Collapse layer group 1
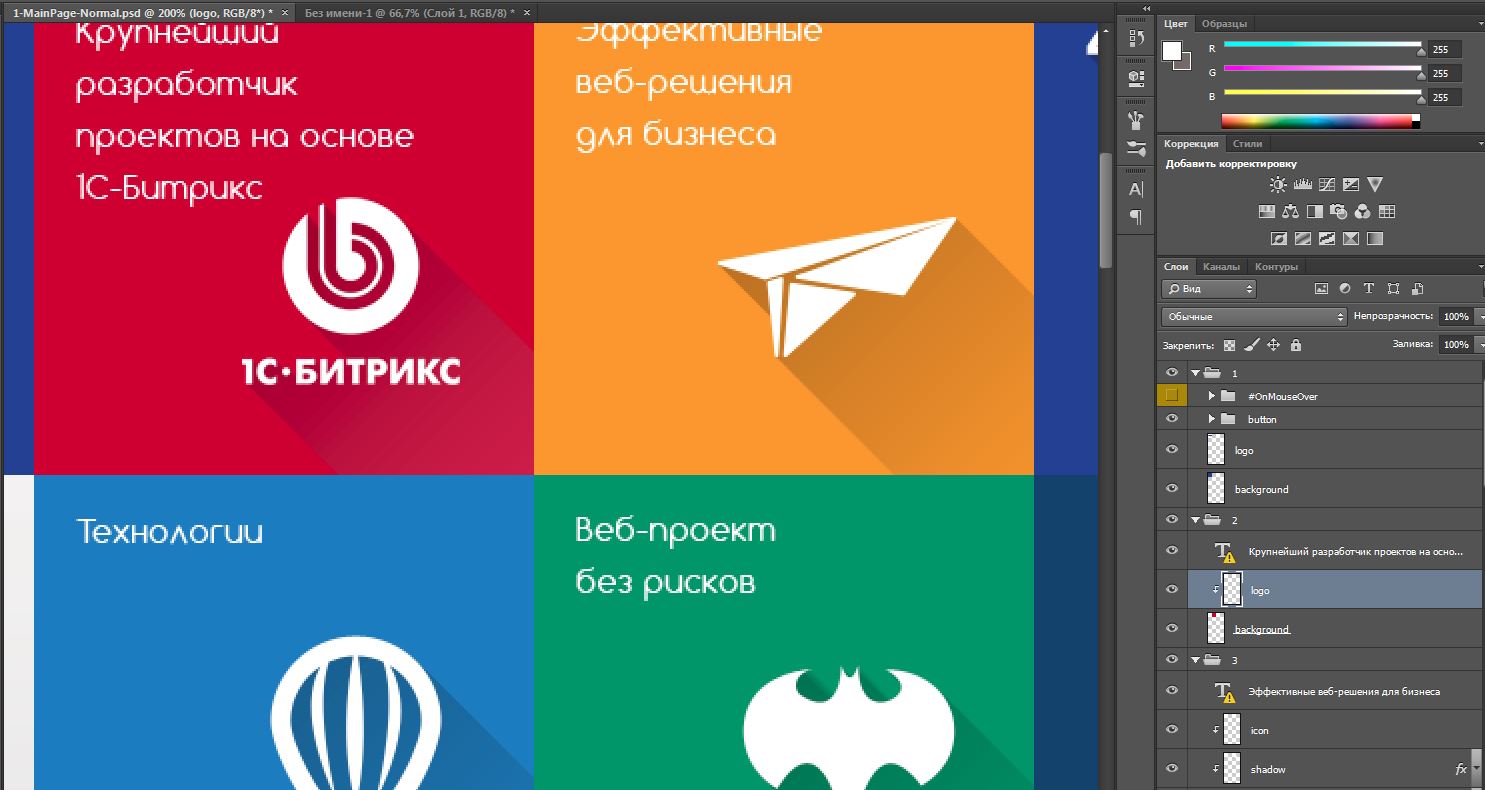The height and width of the screenshot is (790, 1485). [x=1195, y=372]
